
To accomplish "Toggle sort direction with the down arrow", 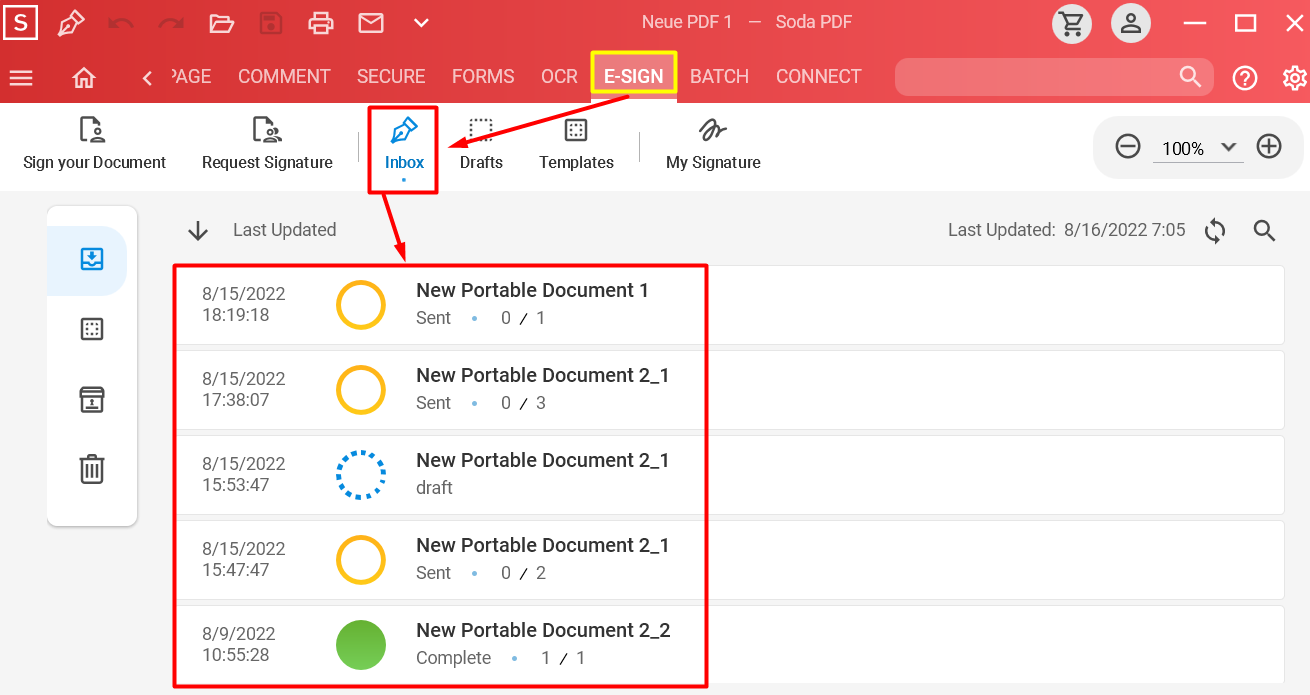I will coord(198,231).
